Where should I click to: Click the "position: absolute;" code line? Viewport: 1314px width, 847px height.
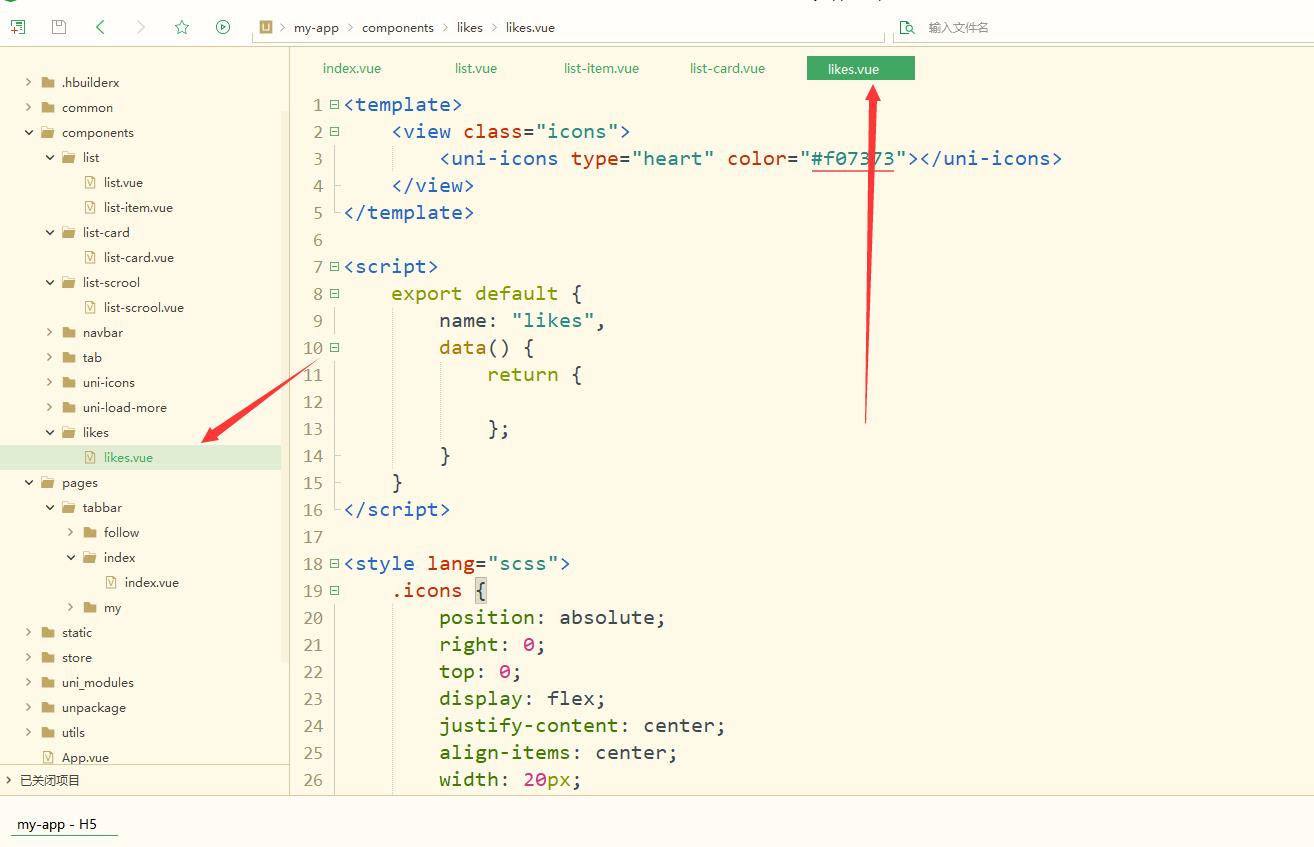pyautogui.click(x=552, y=617)
